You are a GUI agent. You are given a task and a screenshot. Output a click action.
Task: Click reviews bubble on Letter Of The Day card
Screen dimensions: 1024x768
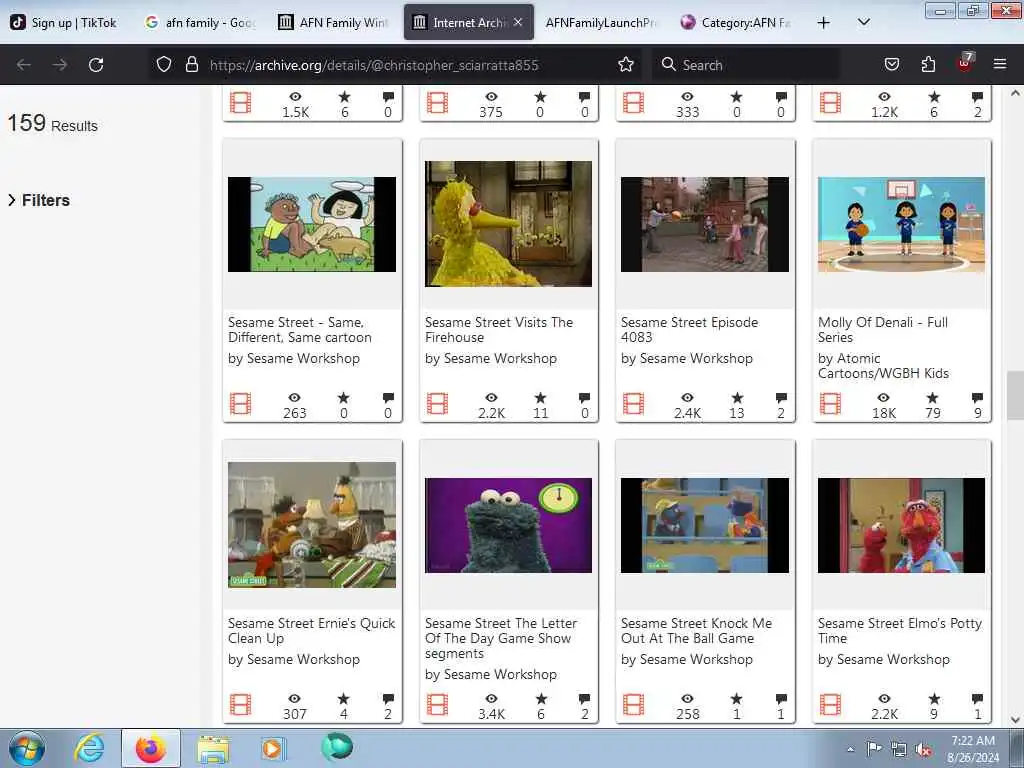point(584,699)
